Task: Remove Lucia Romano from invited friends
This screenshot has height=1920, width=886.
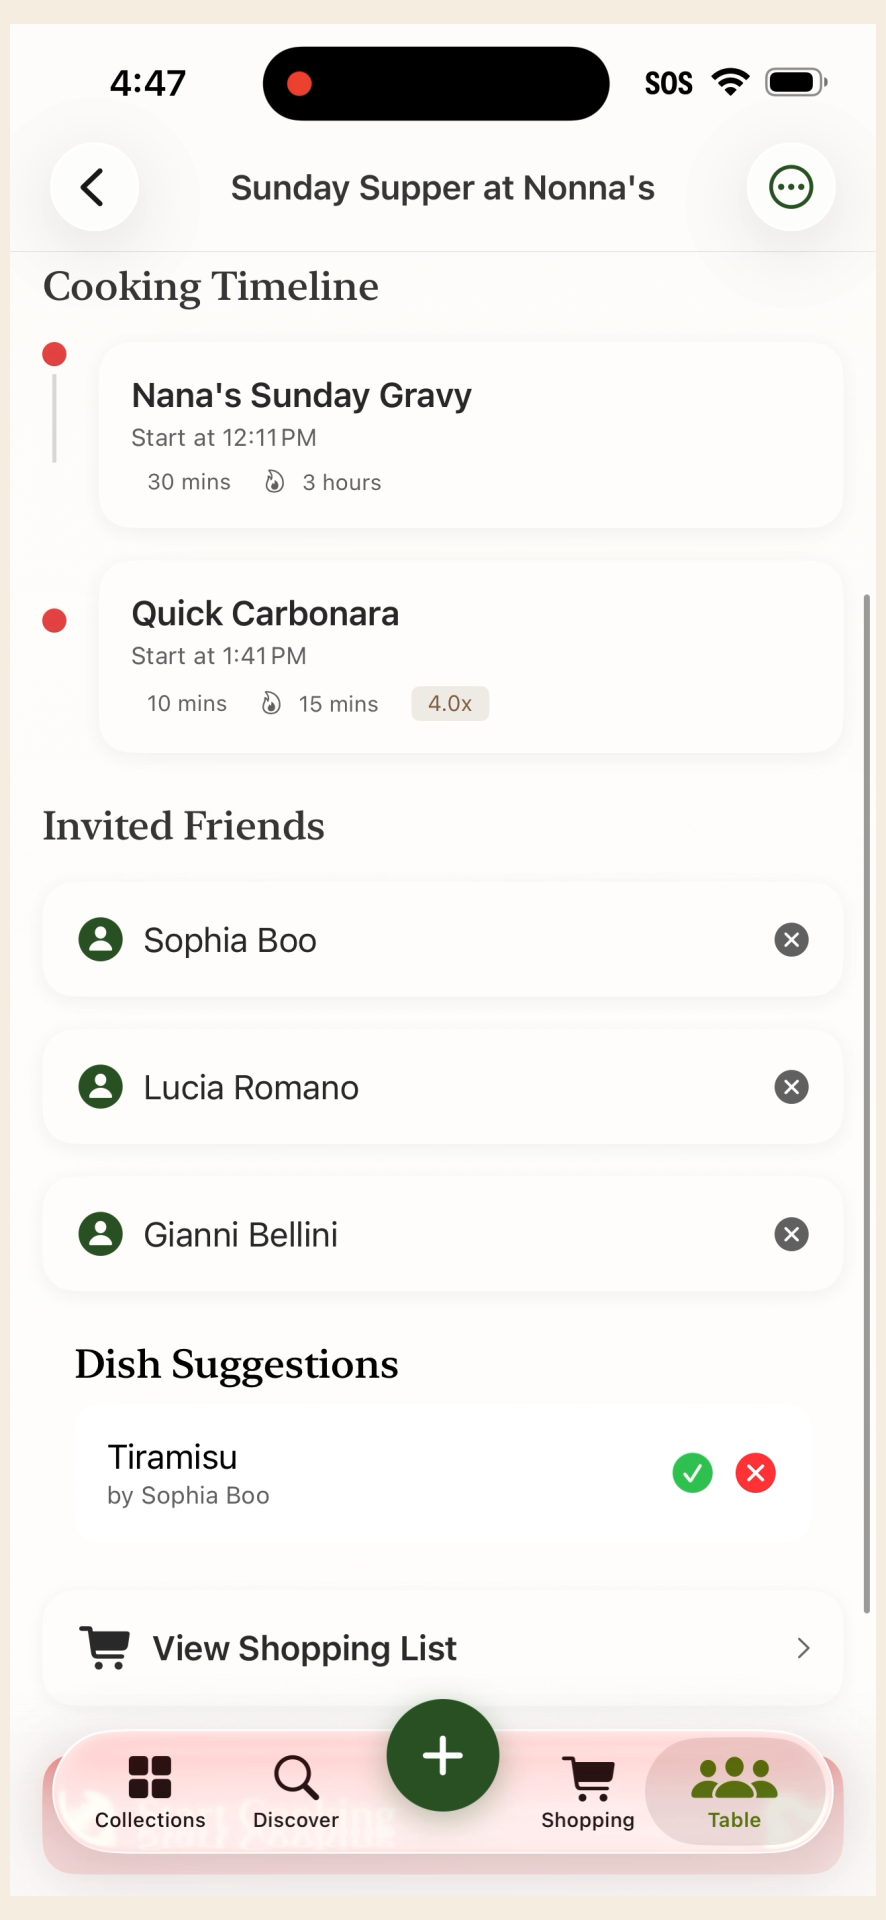Action: point(791,1087)
